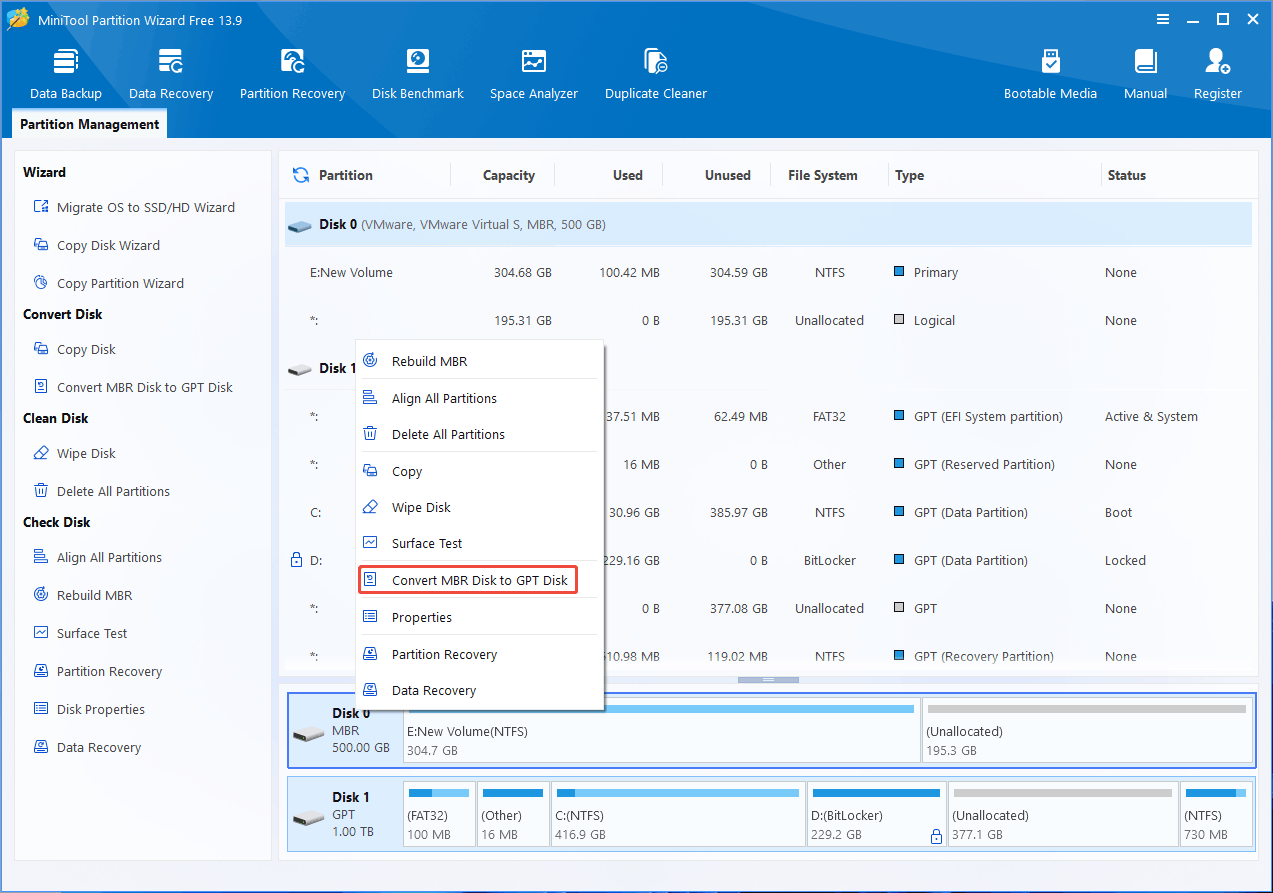Select Copy in the context menu
Image resolution: width=1273 pixels, height=893 pixels.
tap(480, 471)
